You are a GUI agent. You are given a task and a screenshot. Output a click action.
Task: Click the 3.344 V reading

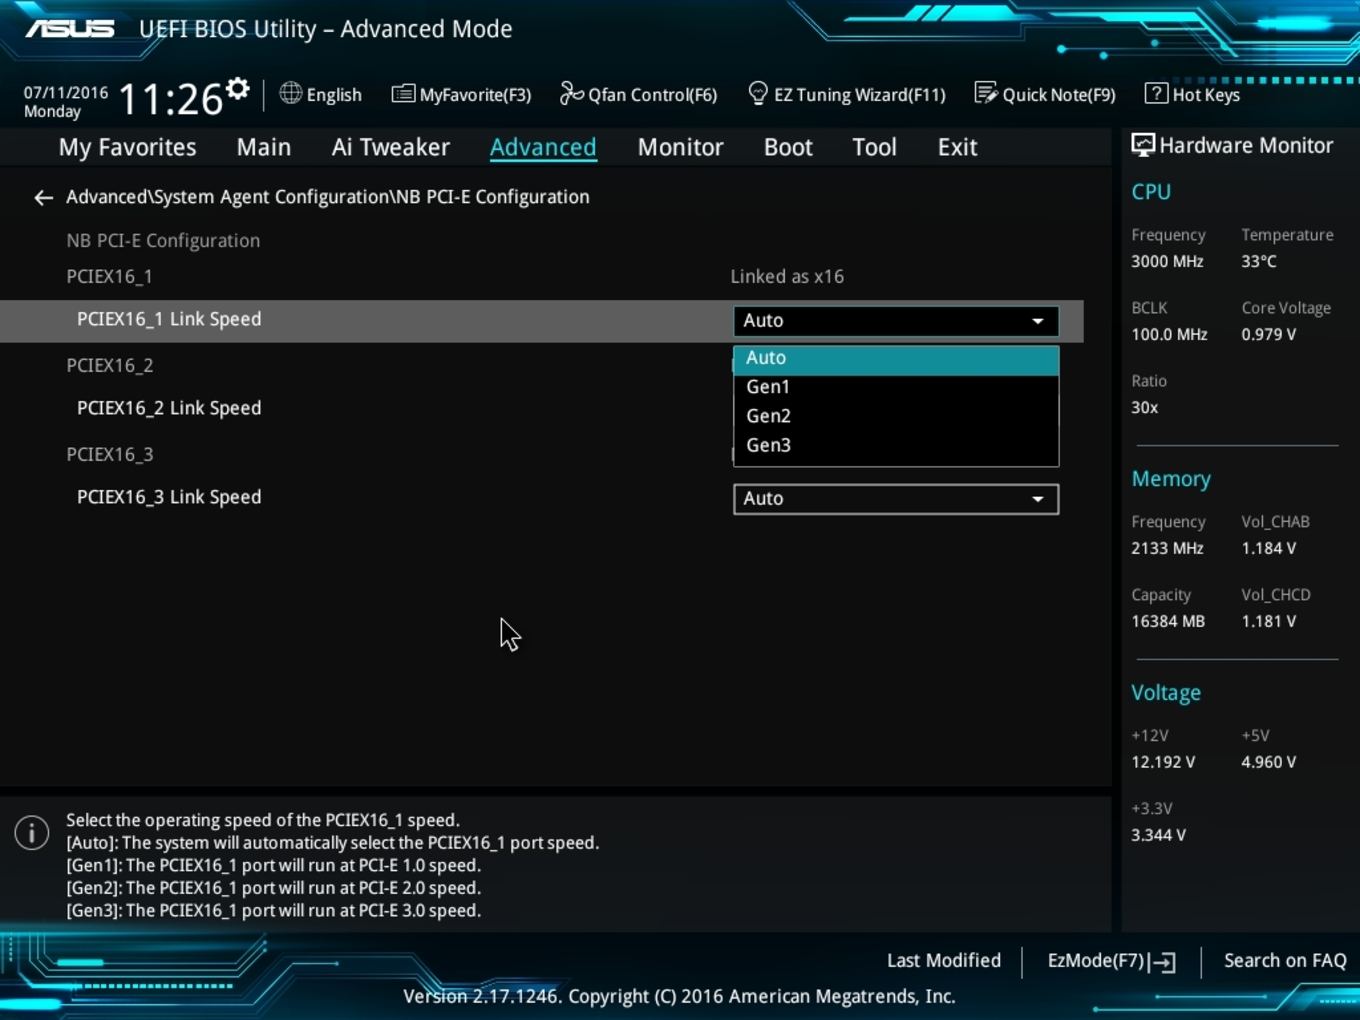point(1158,835)
